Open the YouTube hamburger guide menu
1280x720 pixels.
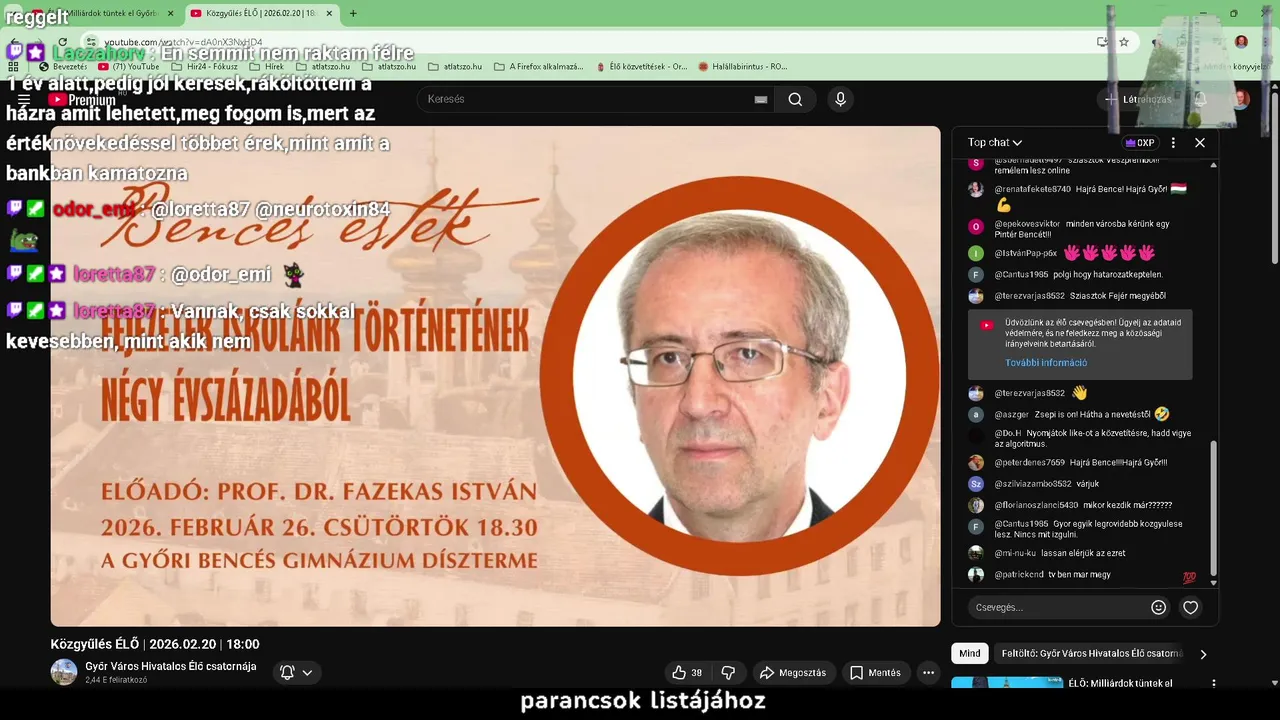click(x=24, y=99)
